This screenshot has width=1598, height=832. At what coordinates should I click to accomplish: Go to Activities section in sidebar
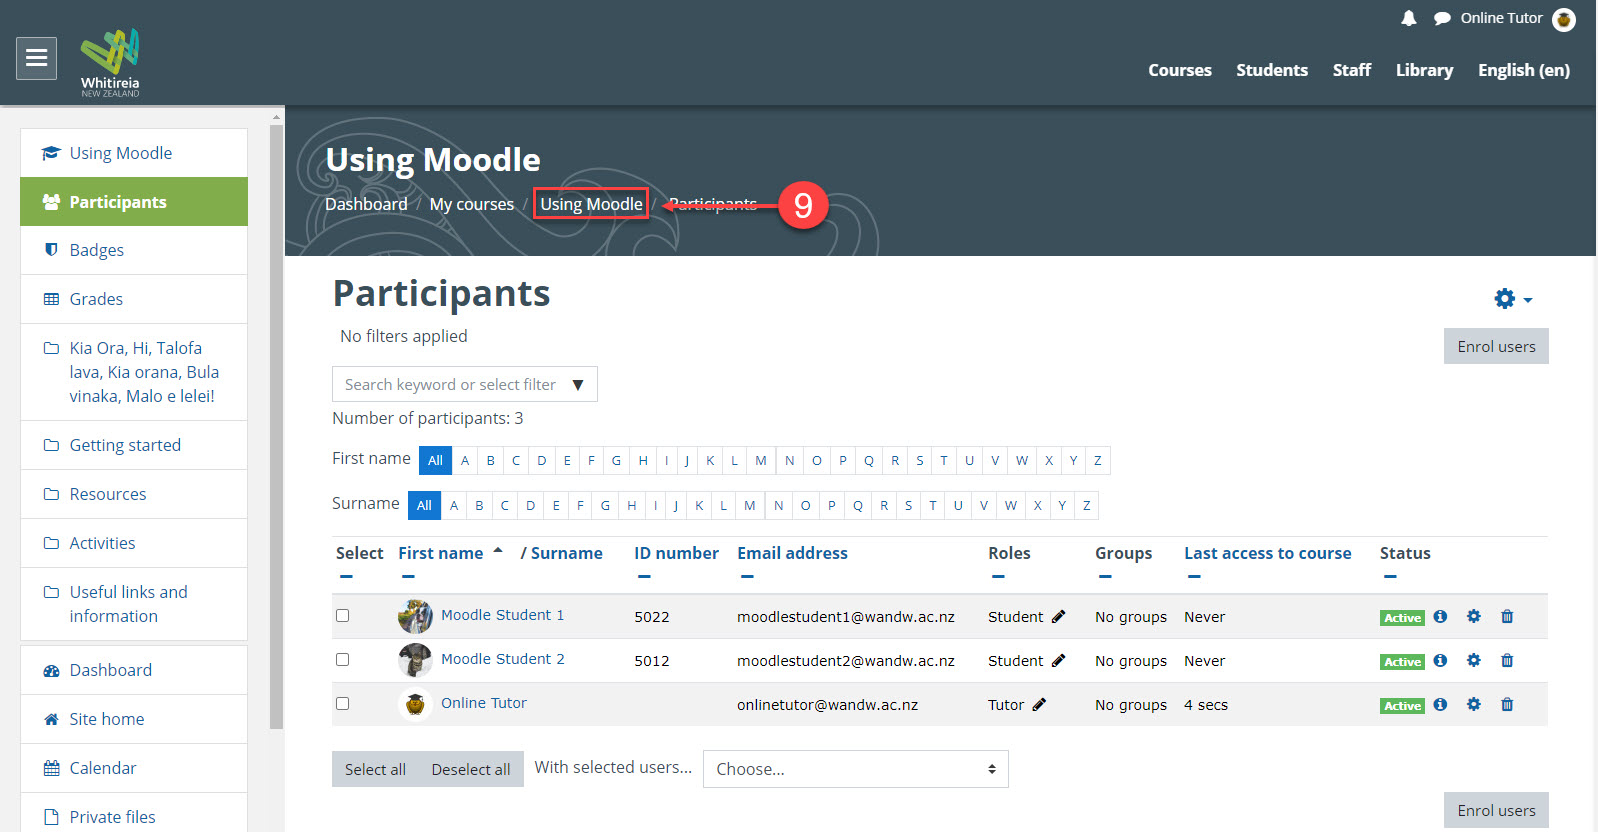[134, 543]
